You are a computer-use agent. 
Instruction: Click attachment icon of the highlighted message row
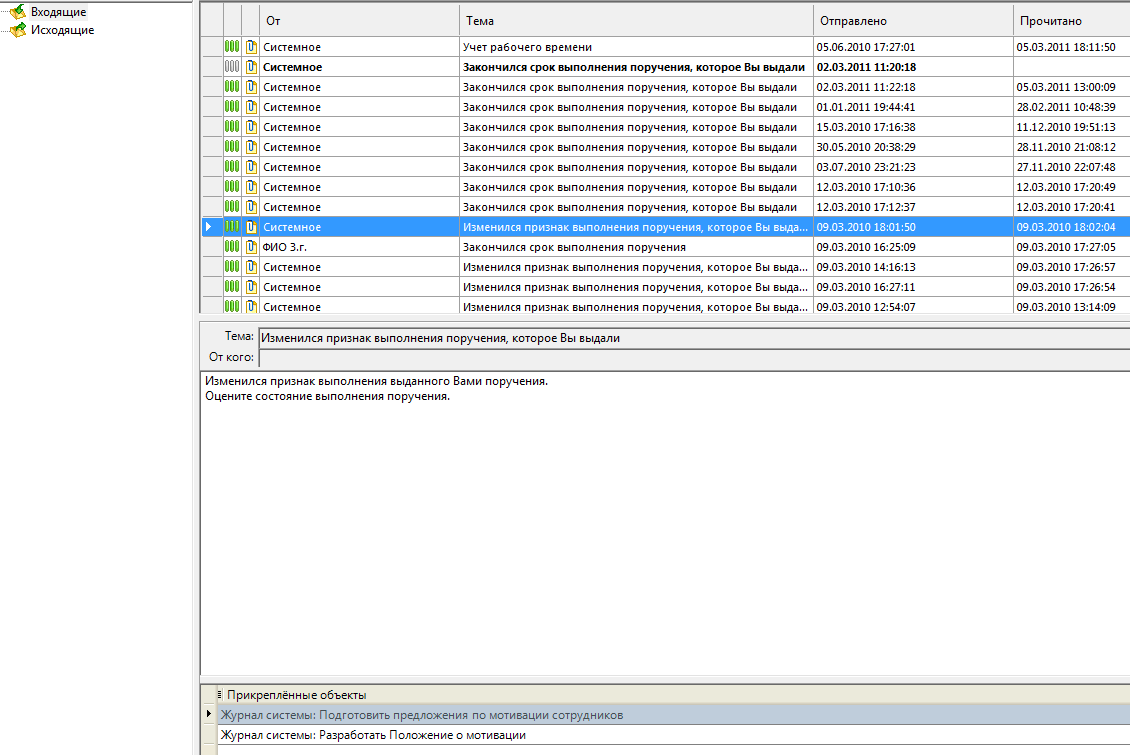click(252, 227)
